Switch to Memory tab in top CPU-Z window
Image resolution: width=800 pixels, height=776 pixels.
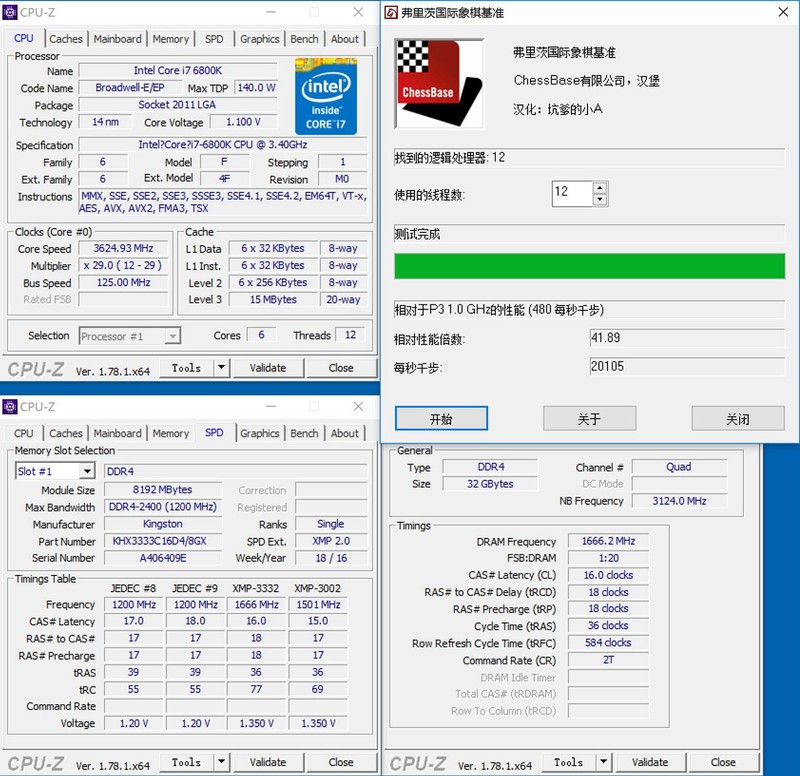(170, 39)
